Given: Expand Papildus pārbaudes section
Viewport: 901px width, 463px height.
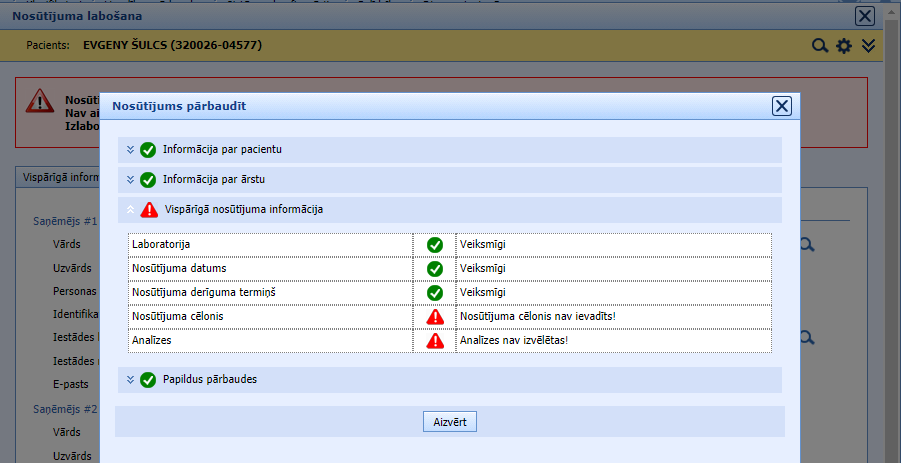Looking at the screenshot, I should click(x=130, y=380).
